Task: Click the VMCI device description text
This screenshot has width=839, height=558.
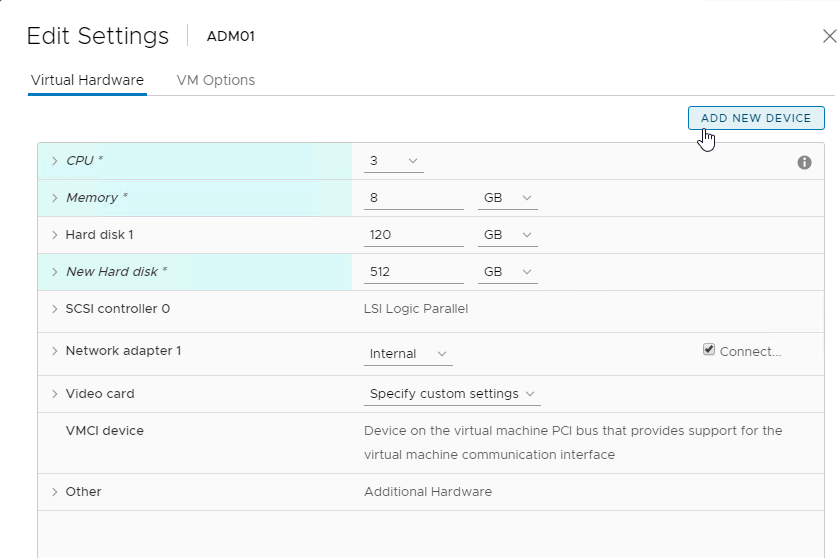Action: pos(573,442)
